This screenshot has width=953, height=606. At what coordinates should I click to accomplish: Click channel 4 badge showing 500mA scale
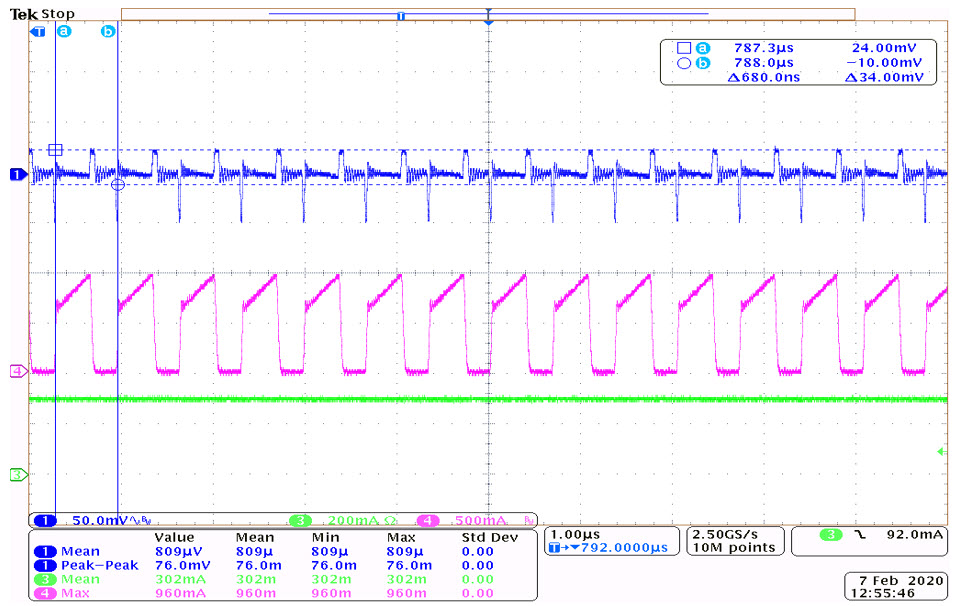pyautogui.click(x=470, y=521)
